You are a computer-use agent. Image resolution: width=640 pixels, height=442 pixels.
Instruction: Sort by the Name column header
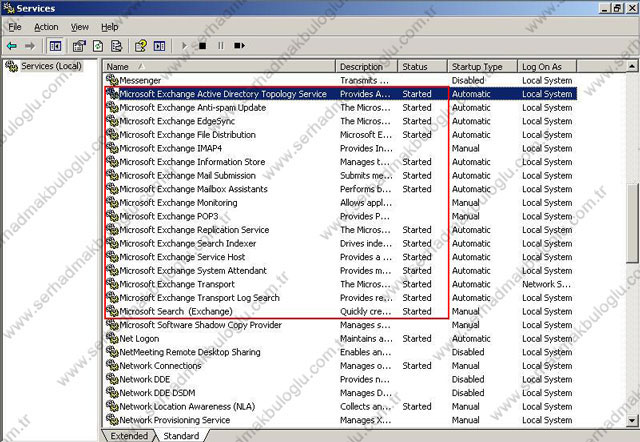pos(219,67)
